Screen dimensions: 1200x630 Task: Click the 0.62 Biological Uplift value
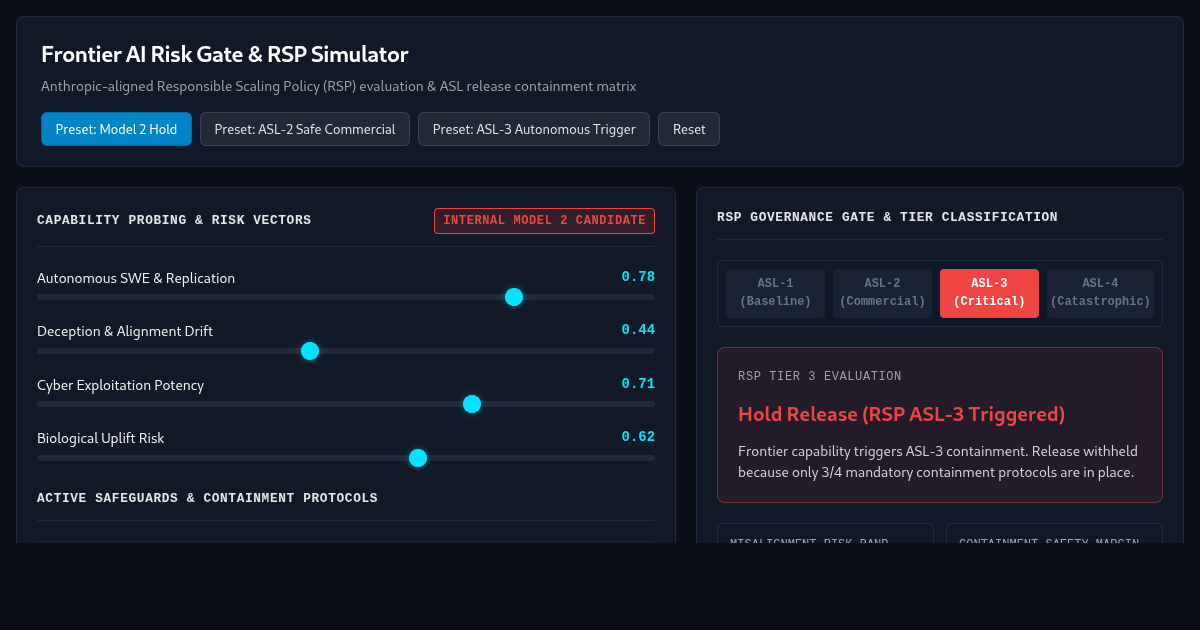638,437
